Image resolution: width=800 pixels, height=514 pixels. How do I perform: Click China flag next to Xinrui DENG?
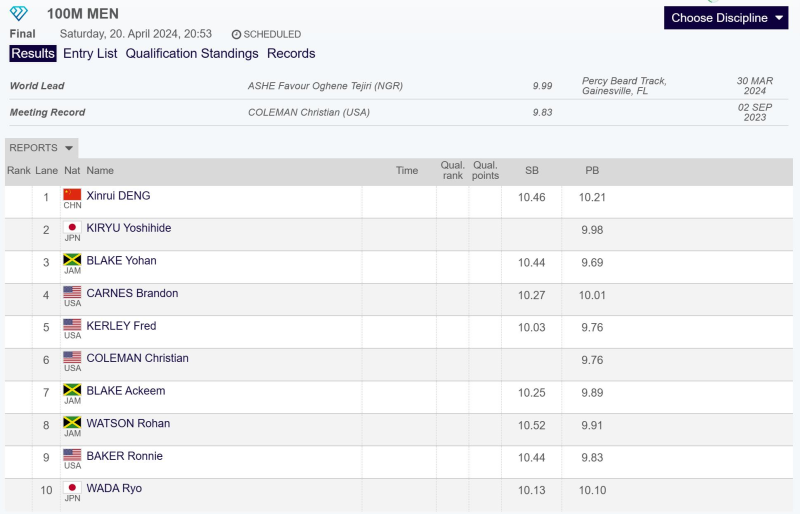[72, 195]
